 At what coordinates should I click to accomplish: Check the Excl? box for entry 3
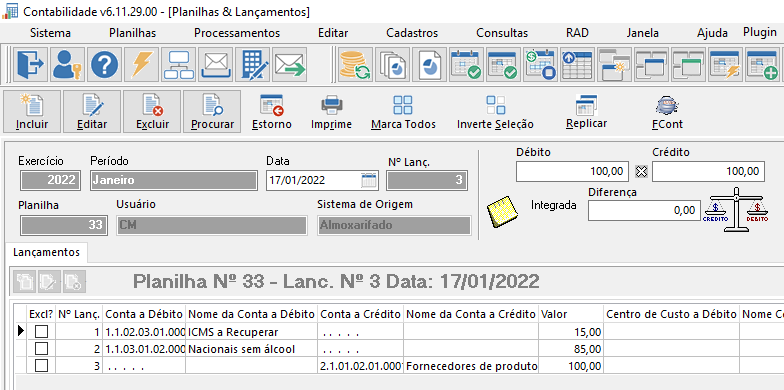point(41,366)
